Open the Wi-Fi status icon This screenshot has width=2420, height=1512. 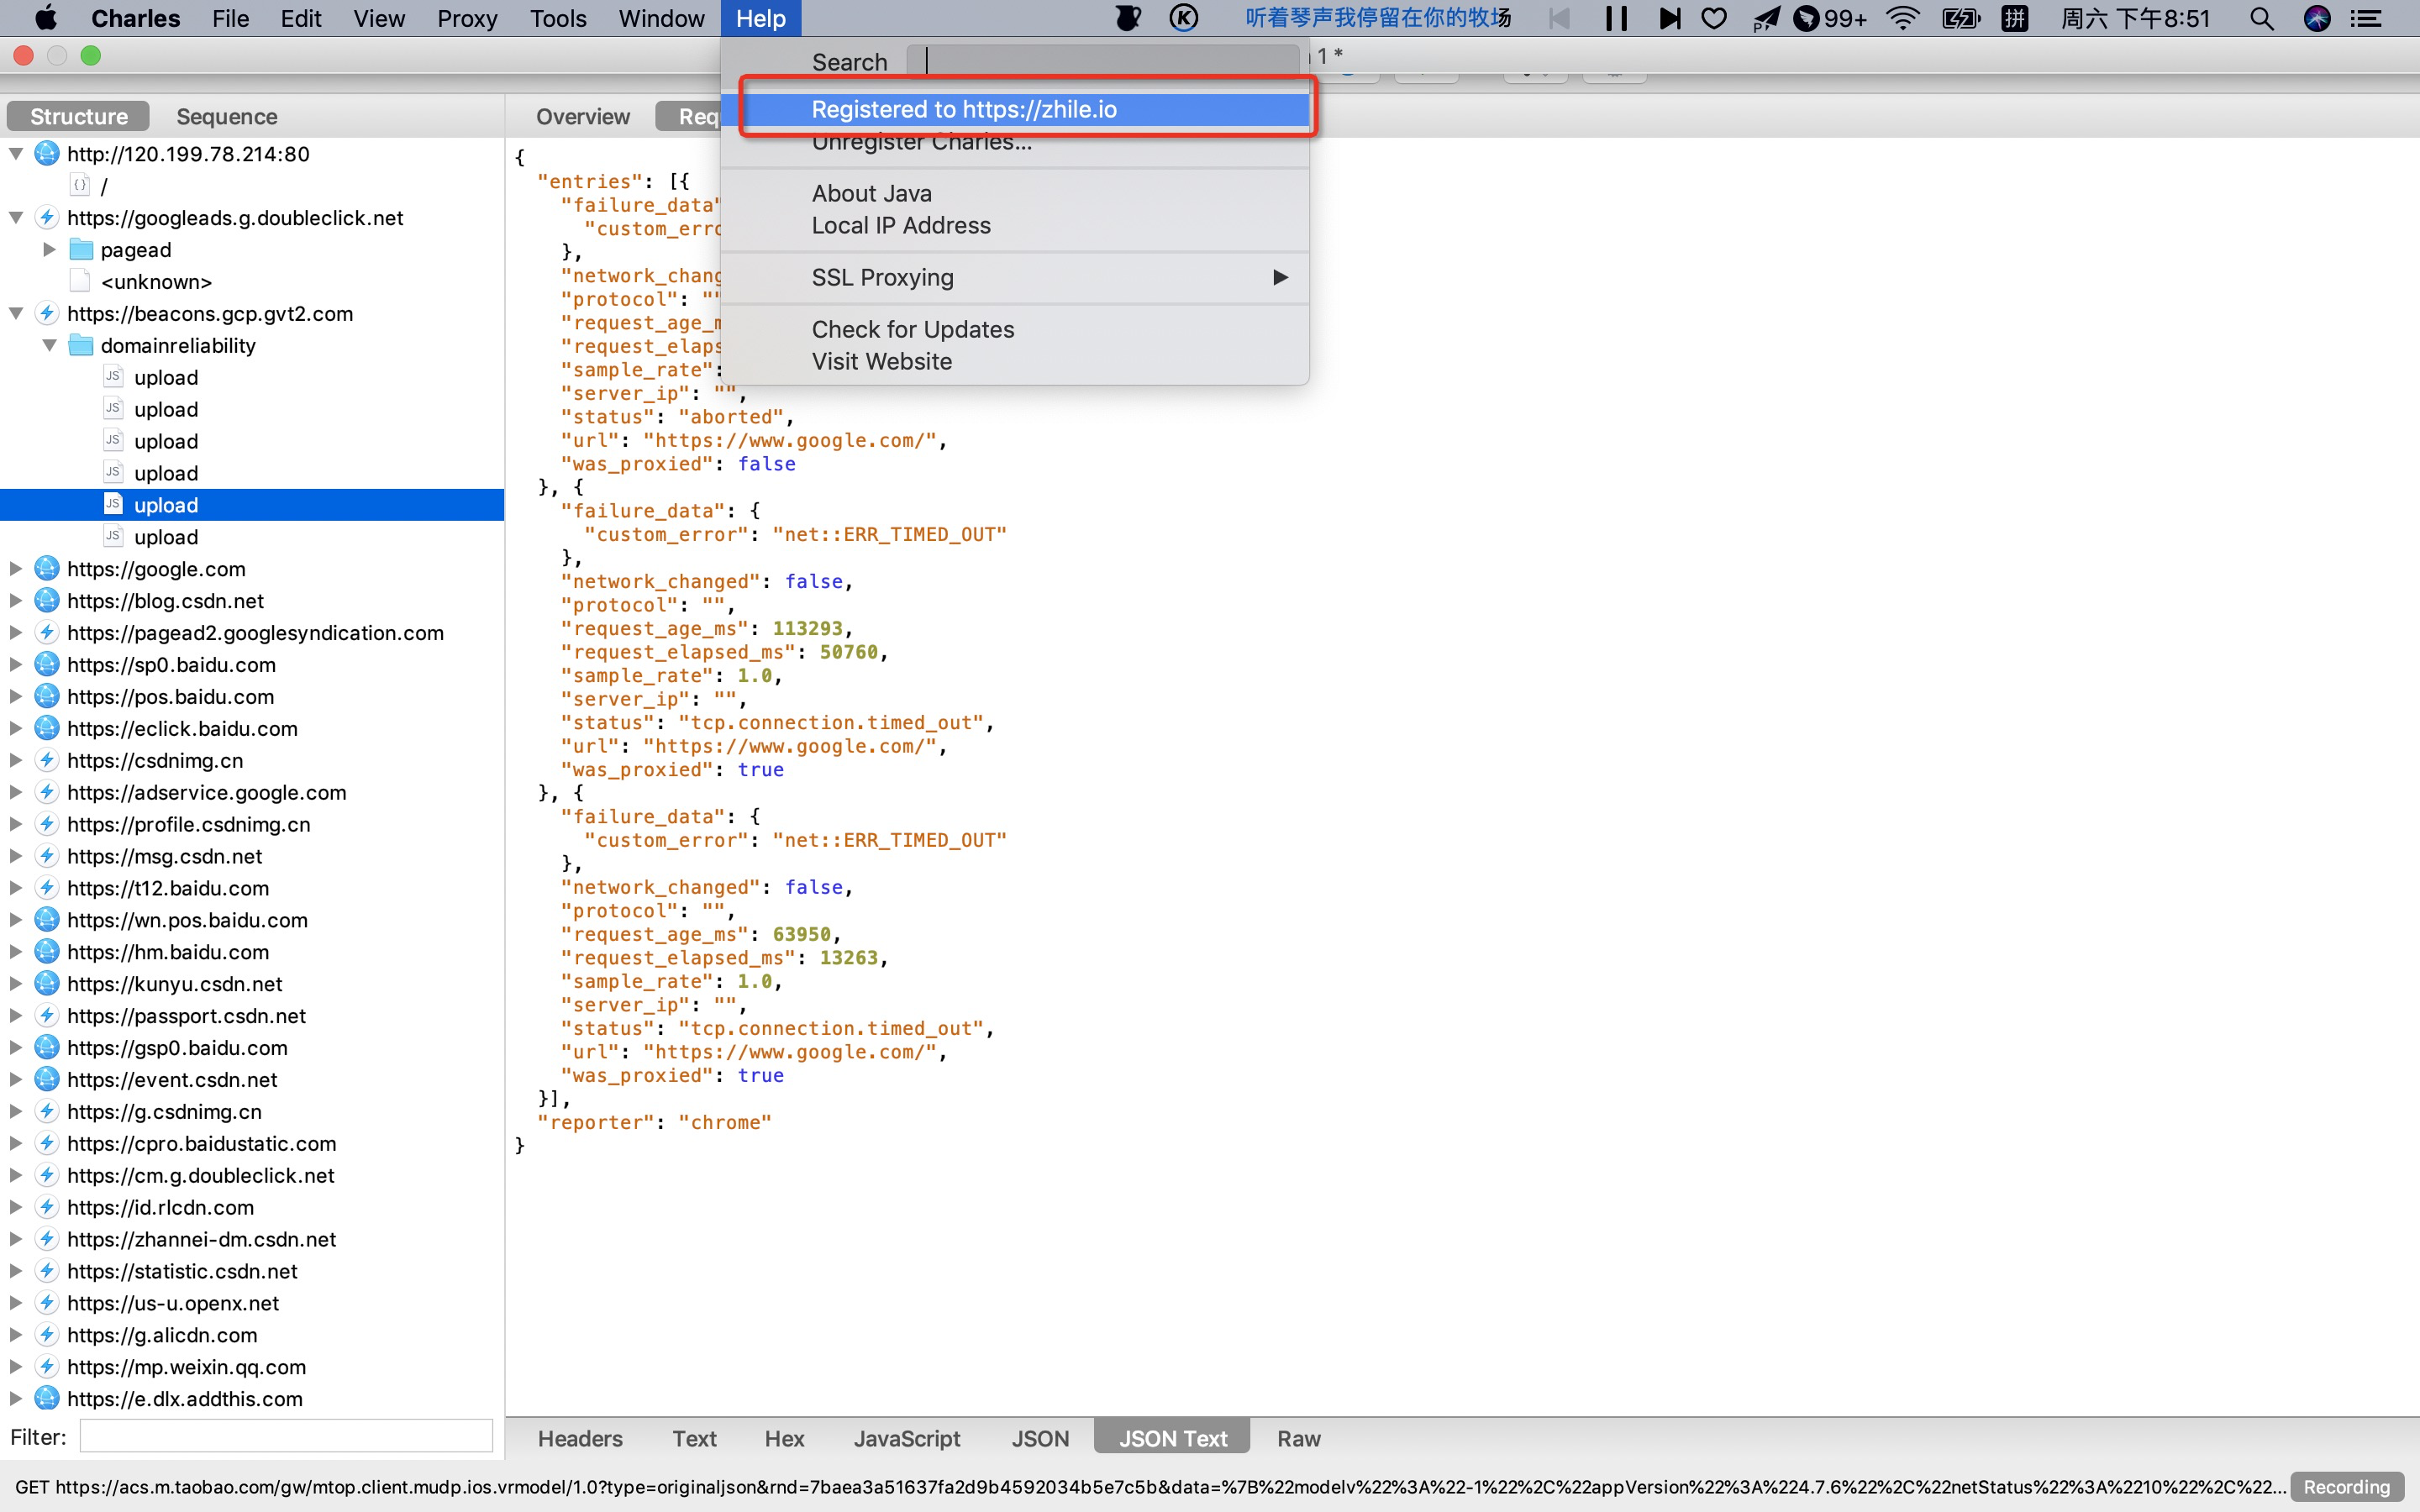[1903, 18]
